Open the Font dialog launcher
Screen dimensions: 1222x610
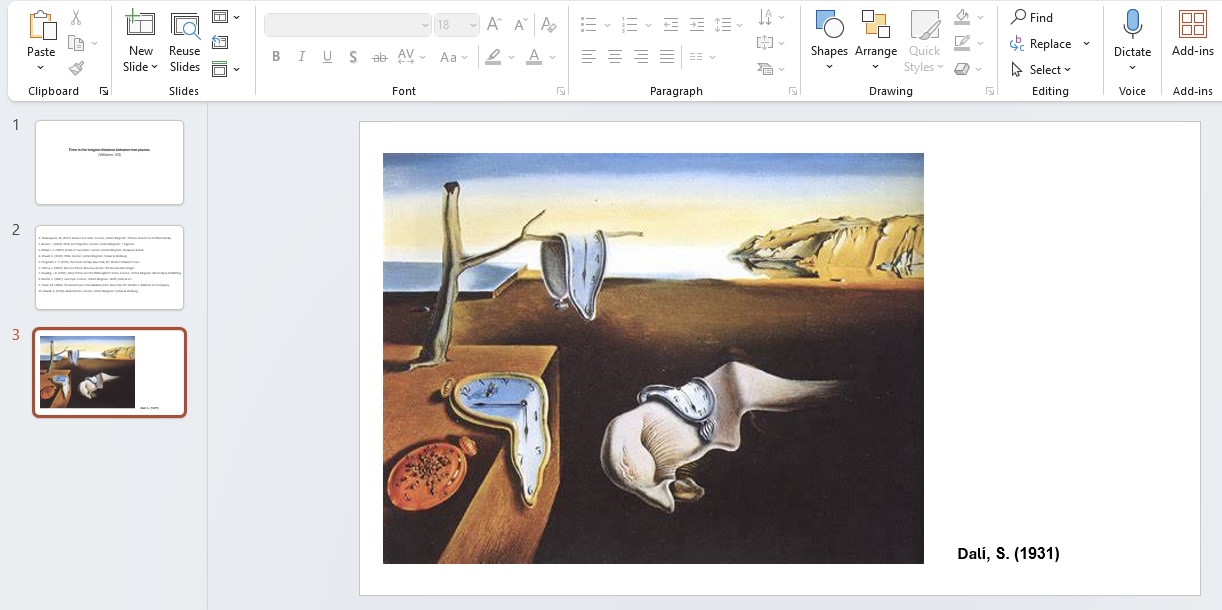pos(560,91)
